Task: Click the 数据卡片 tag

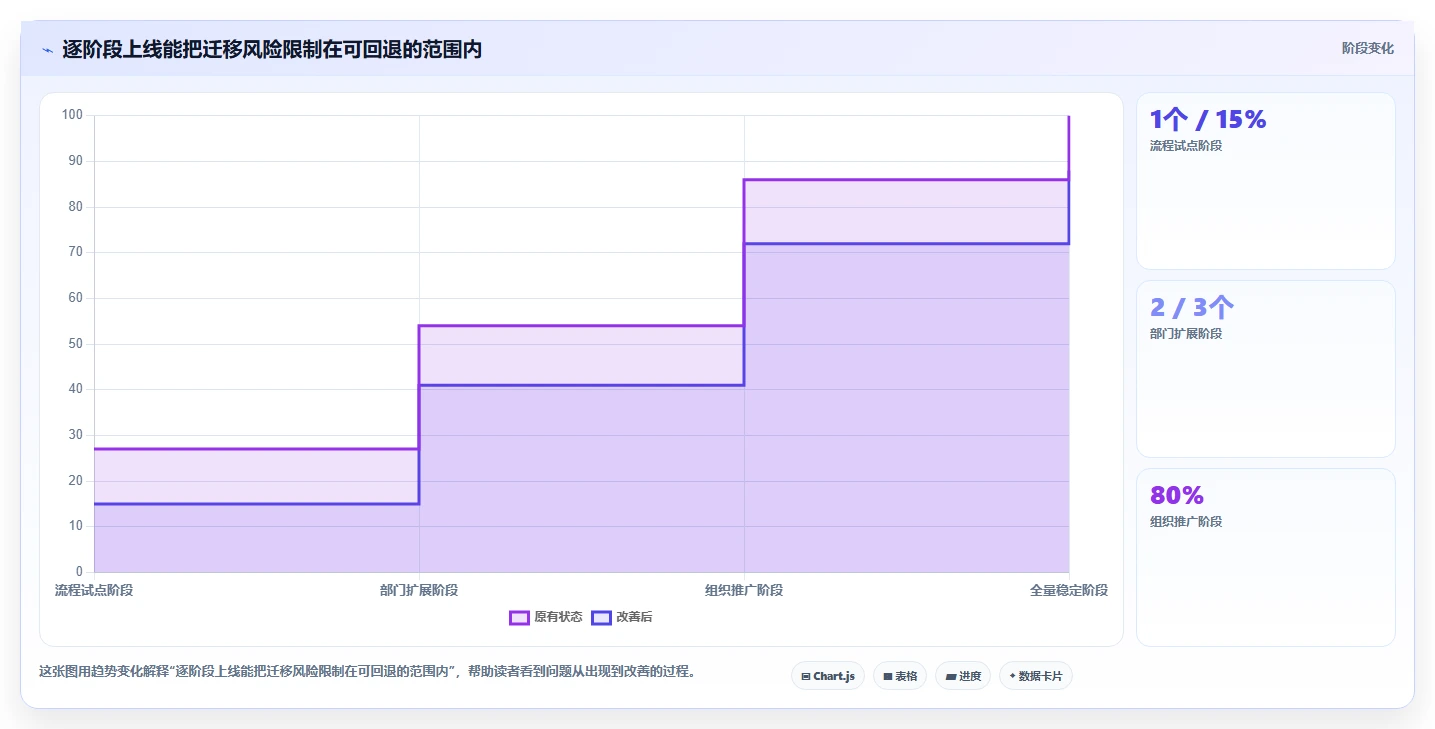Action: point(1036,676)
